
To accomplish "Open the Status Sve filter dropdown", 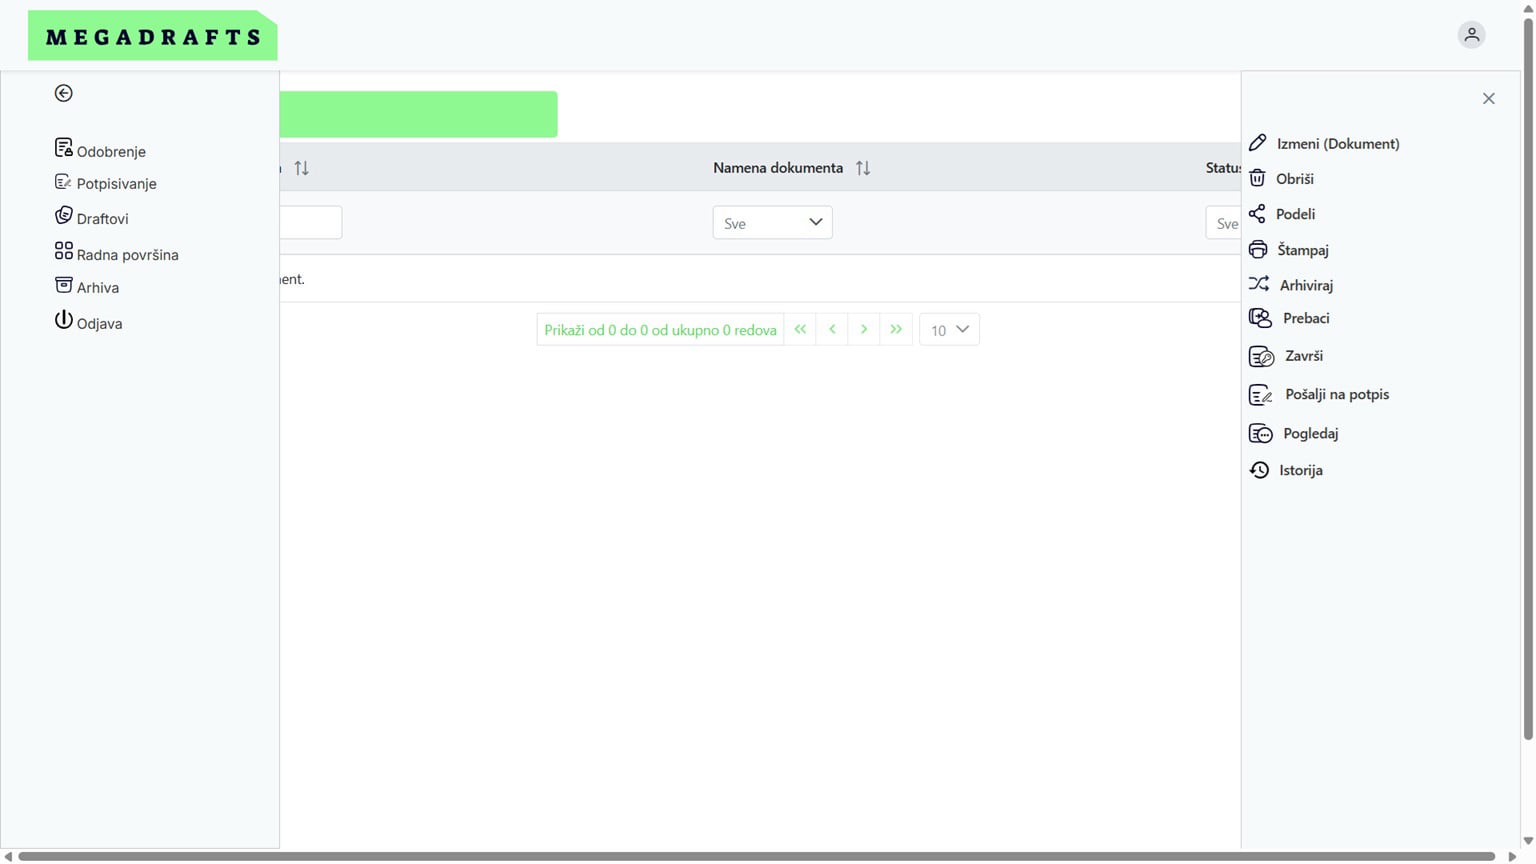I will [x=1224, y=223].
